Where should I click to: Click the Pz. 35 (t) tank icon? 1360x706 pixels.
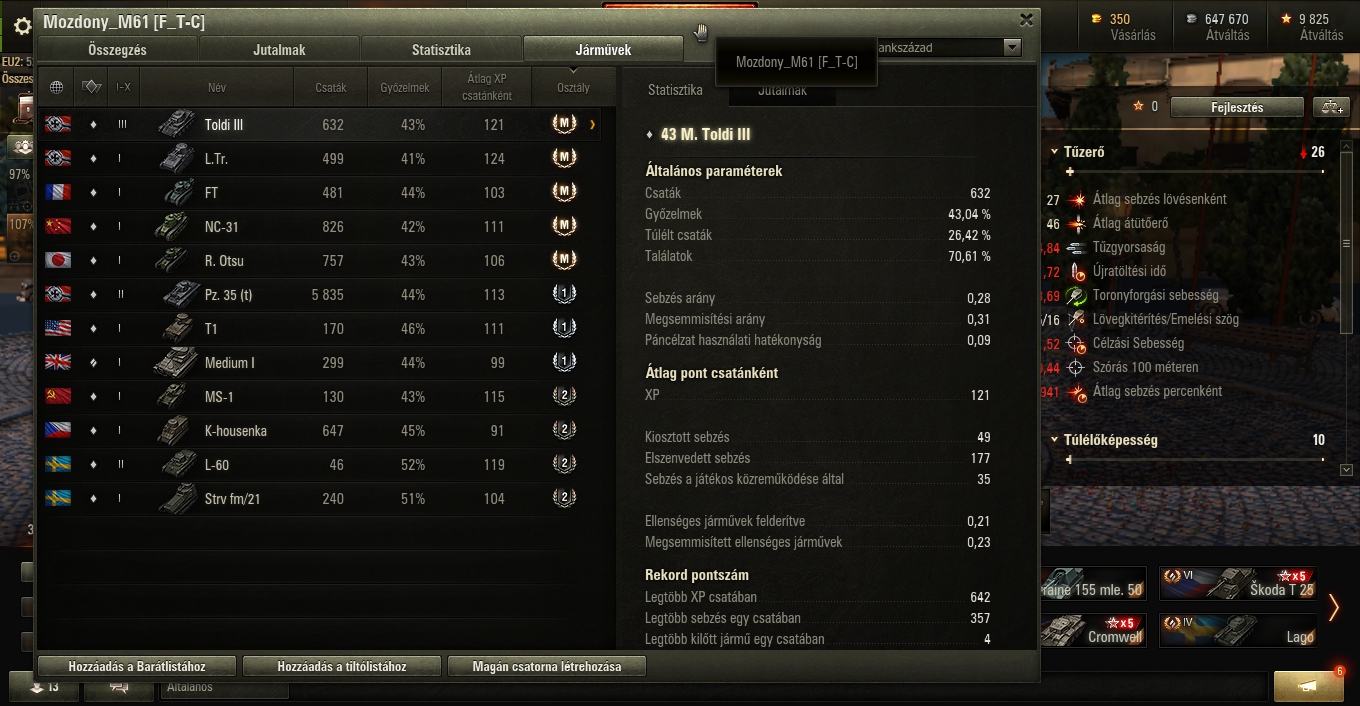(181, 294)
